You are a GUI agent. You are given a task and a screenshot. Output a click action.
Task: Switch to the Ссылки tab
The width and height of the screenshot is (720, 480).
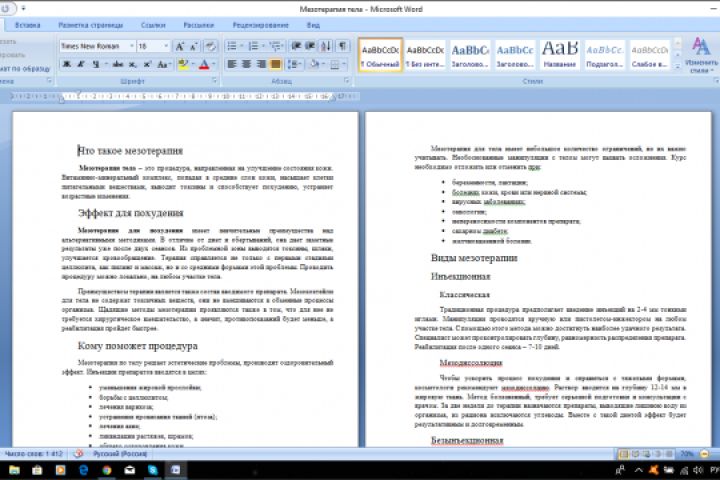[153, 25]
